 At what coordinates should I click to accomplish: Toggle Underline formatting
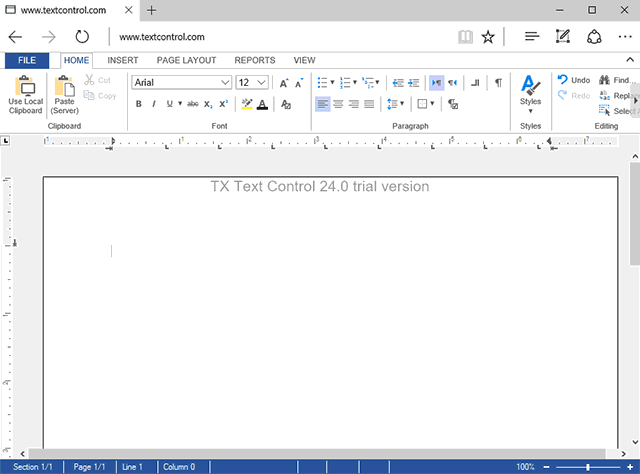(169, 104)
